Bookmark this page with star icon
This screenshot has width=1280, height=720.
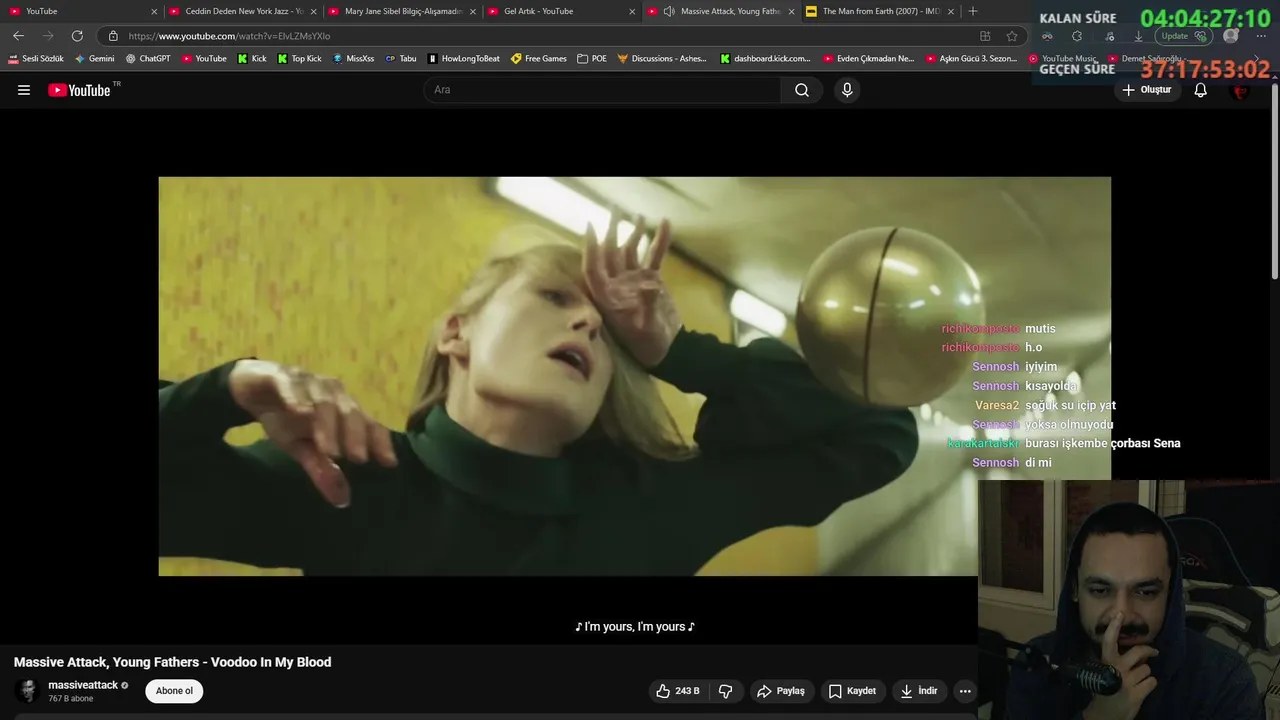1012,36
